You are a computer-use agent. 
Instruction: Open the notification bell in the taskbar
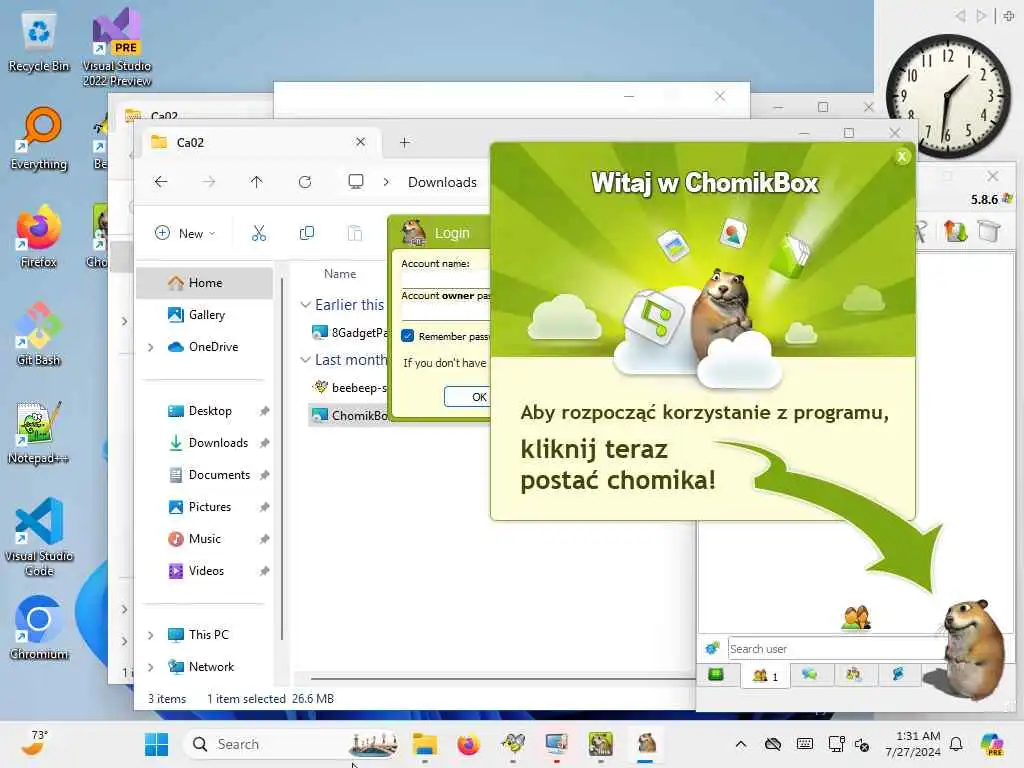pyautogui.click(x=956, y=744)
